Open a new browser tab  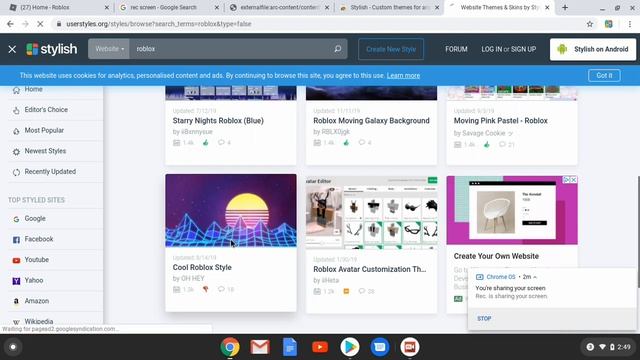coord(565,7)
